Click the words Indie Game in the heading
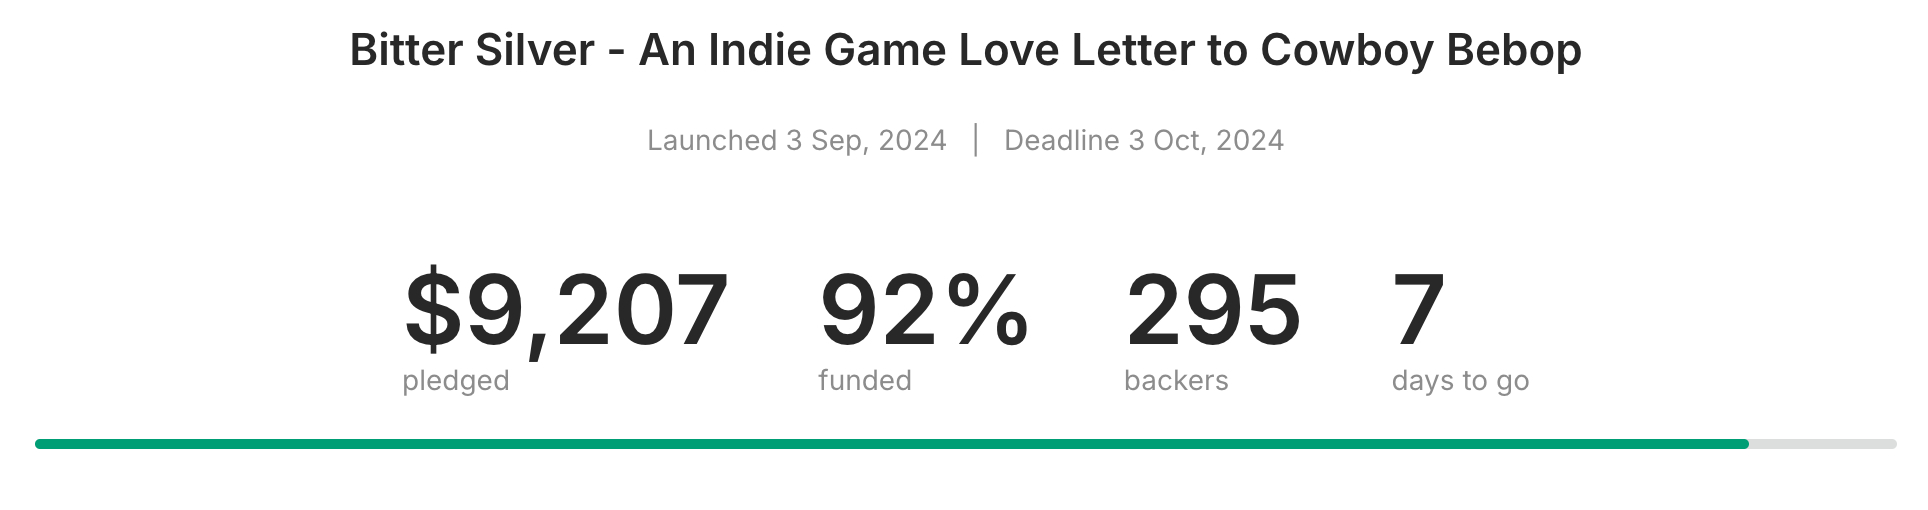This screenshot has height=510, width=1928. [x=827, y=50]
